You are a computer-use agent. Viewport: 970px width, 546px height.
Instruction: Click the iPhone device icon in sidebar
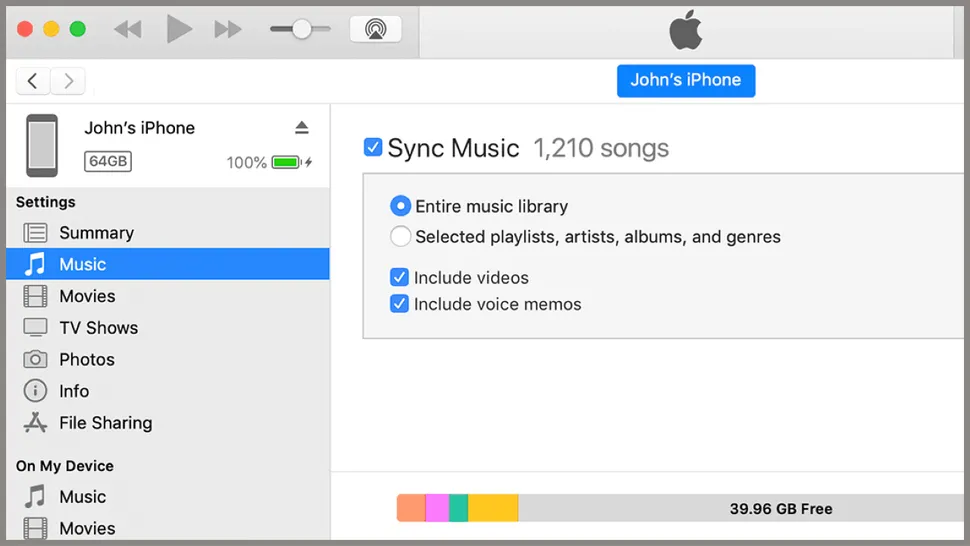[42, 145]
